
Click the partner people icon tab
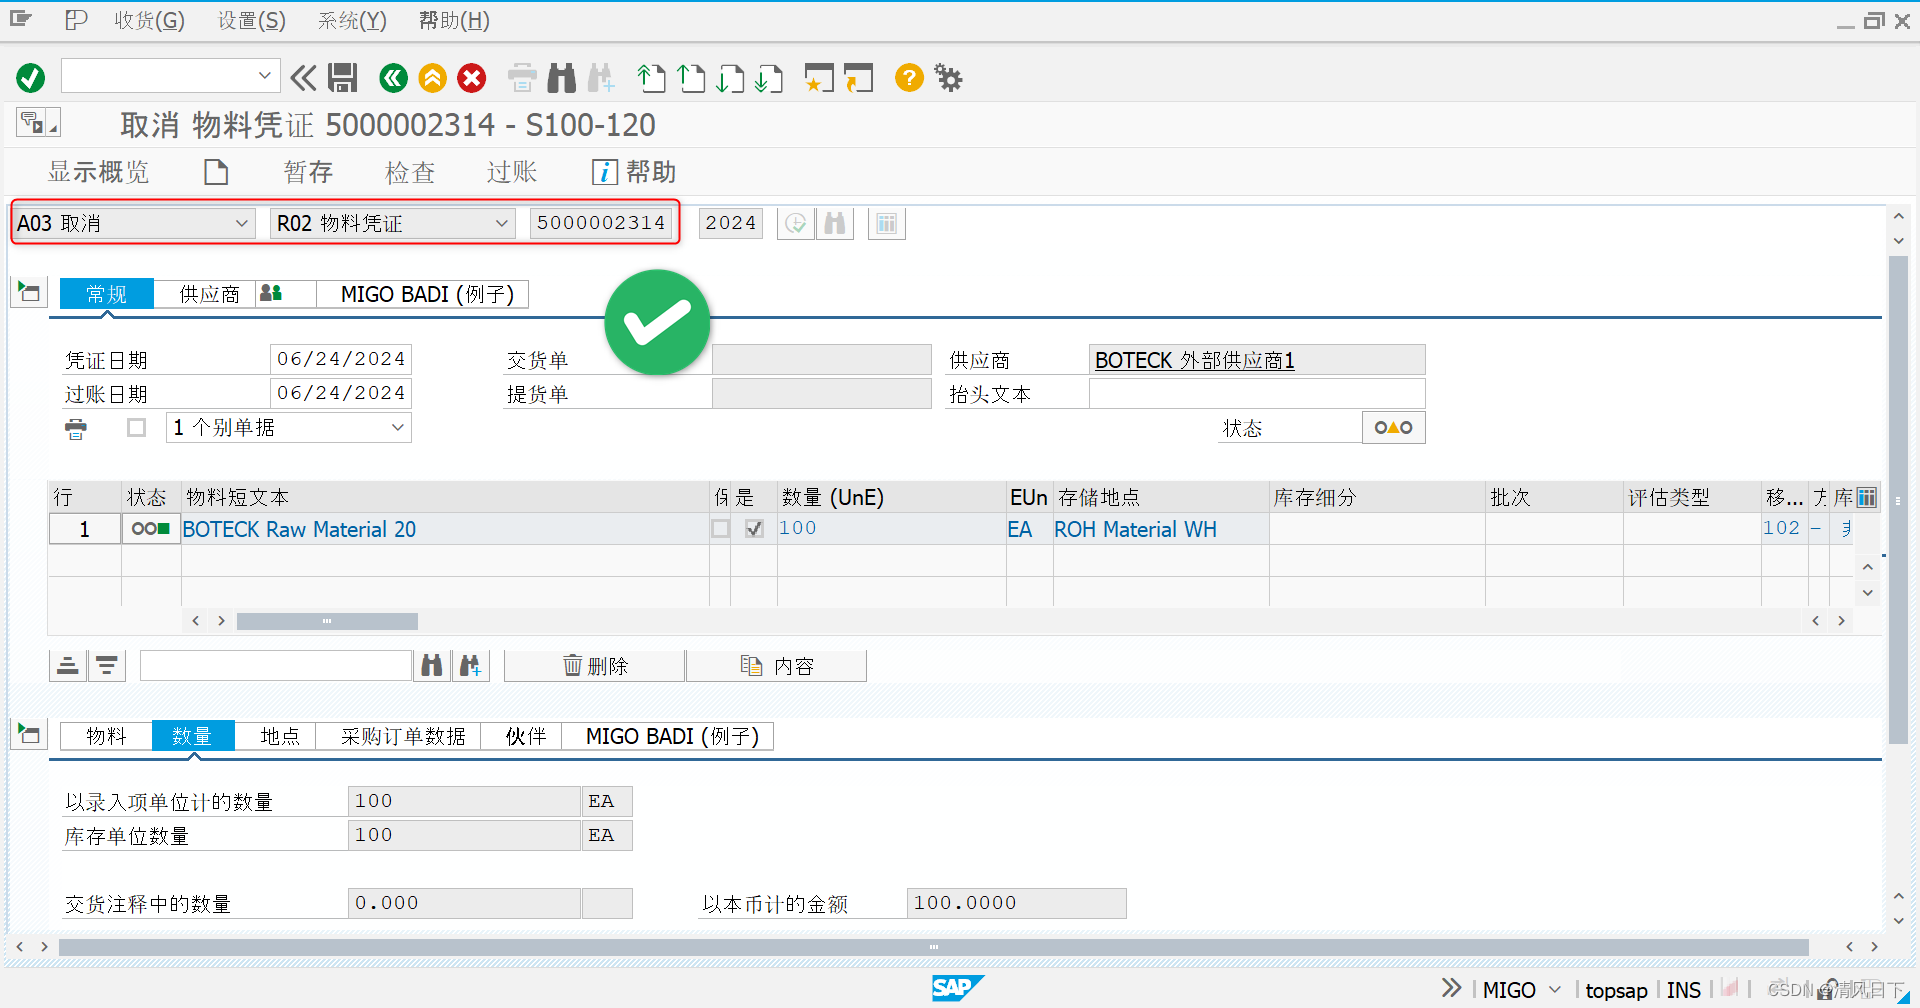(x=271, y=293)
